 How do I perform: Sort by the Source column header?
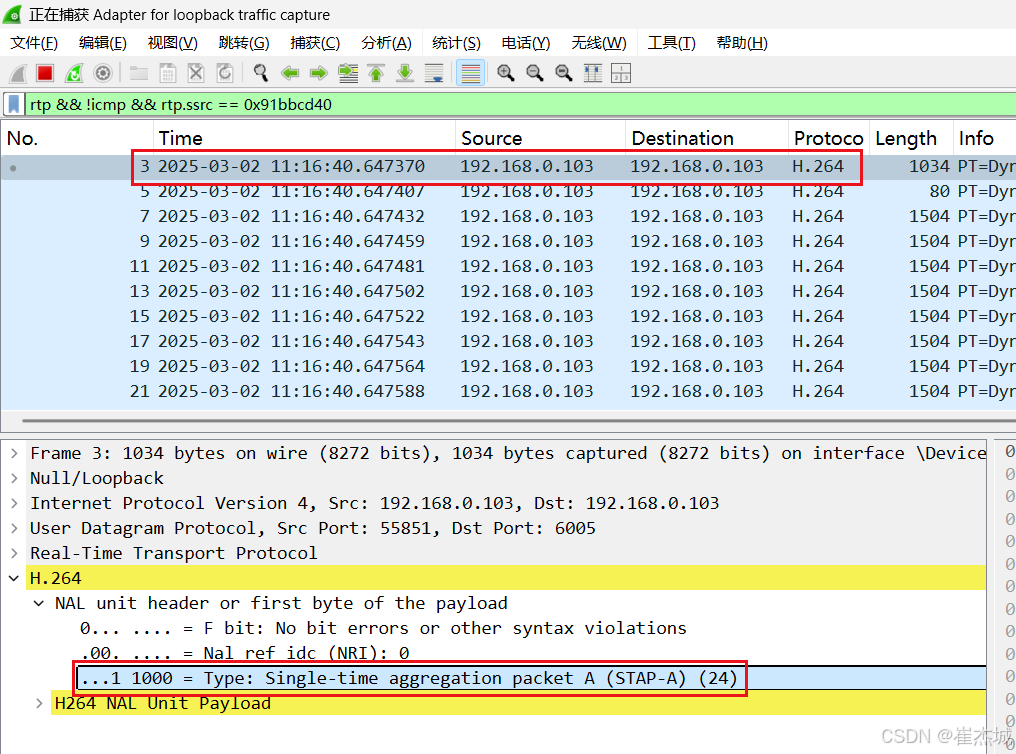pyautogui.click(x=540, y=138)
